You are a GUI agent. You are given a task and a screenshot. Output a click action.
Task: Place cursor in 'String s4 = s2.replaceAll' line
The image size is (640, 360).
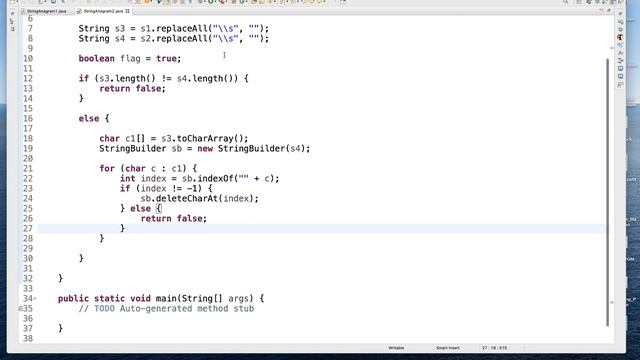coord(174,39)
